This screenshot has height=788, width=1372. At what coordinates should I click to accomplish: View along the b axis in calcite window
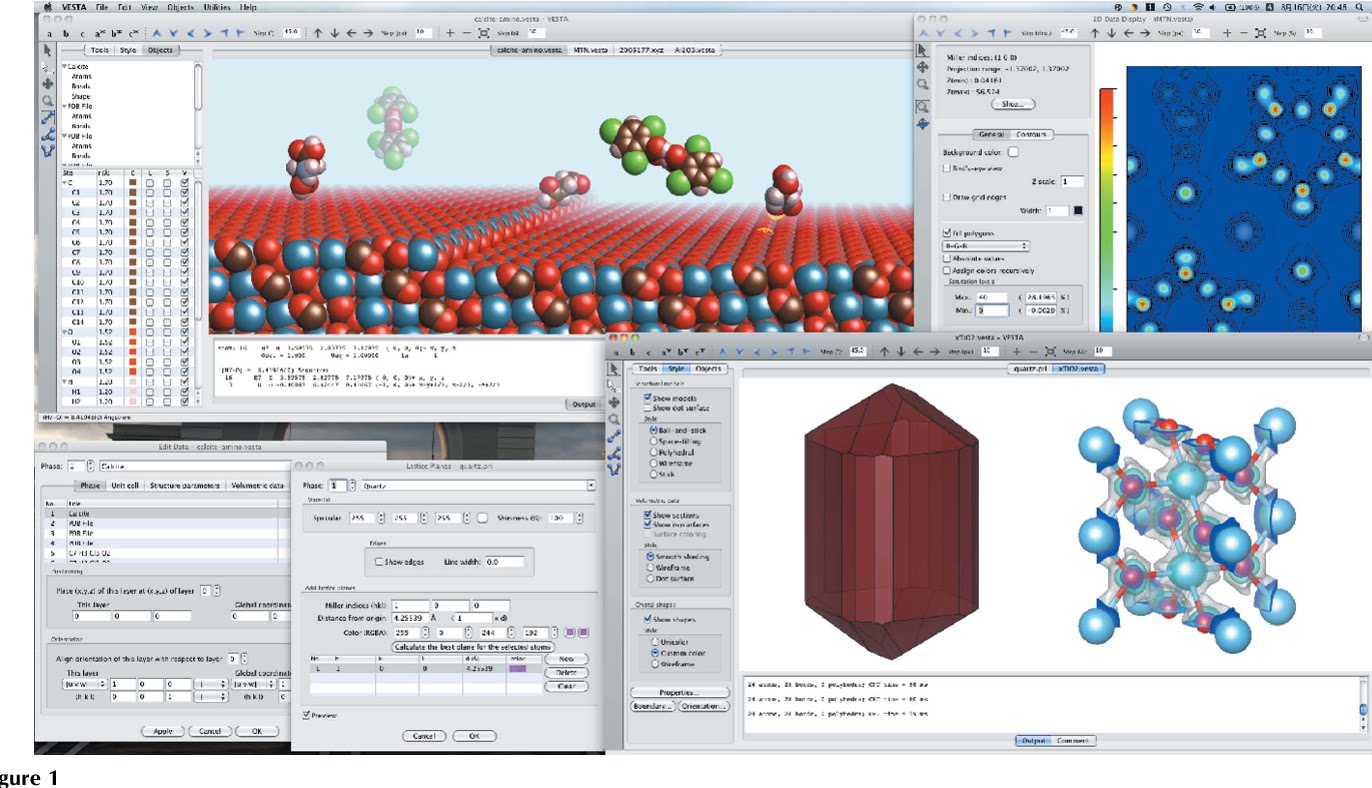pyautogui.click(x=65, y=32)
